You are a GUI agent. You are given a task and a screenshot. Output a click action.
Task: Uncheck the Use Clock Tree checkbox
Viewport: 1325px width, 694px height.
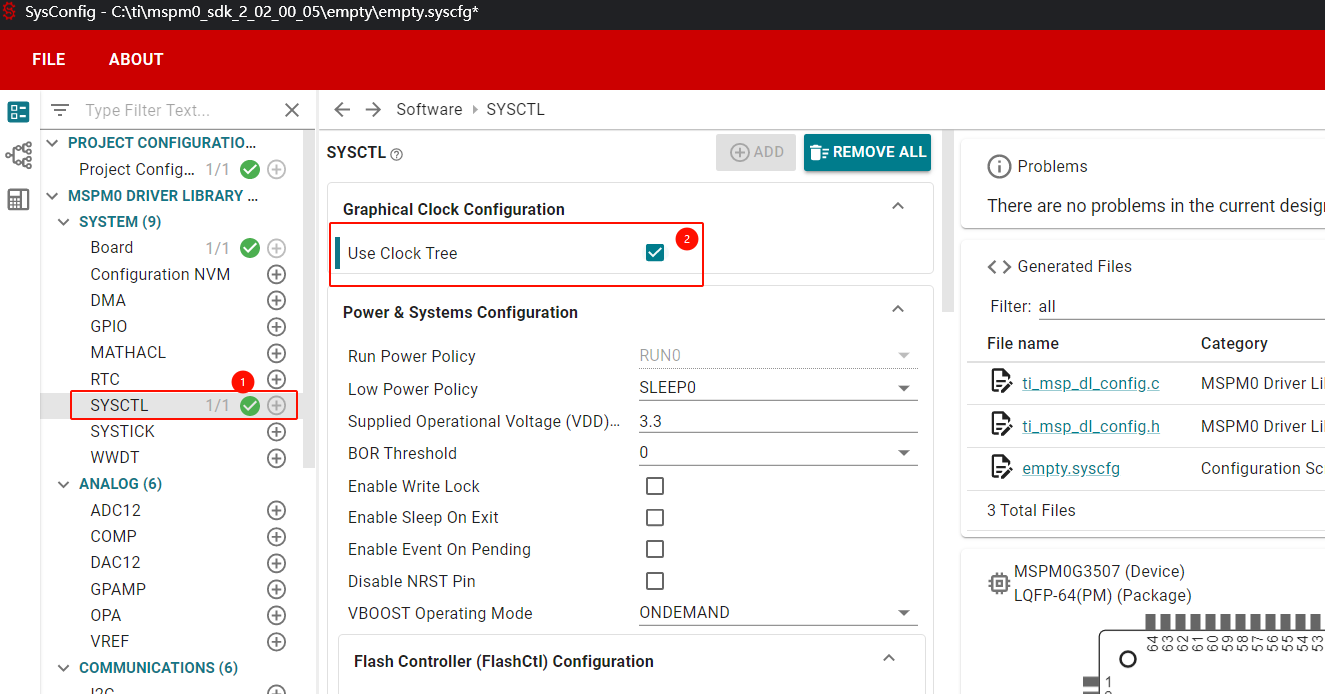pyautogui.click(x=655, y=253)
